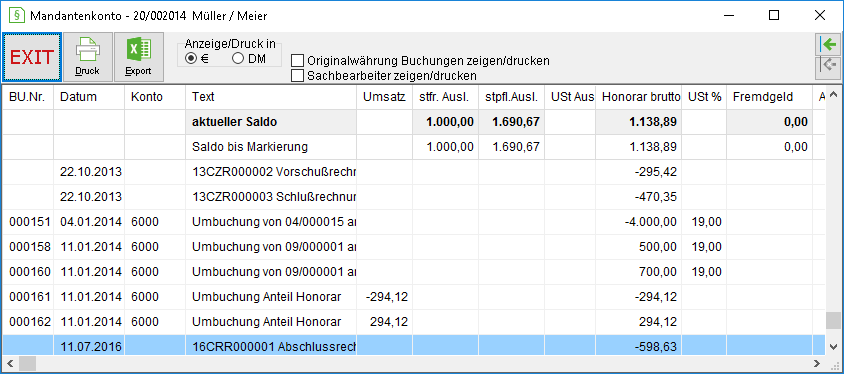Click the Fremdgeld column header
Screen dimensions: 844x374
pos(769,97)
